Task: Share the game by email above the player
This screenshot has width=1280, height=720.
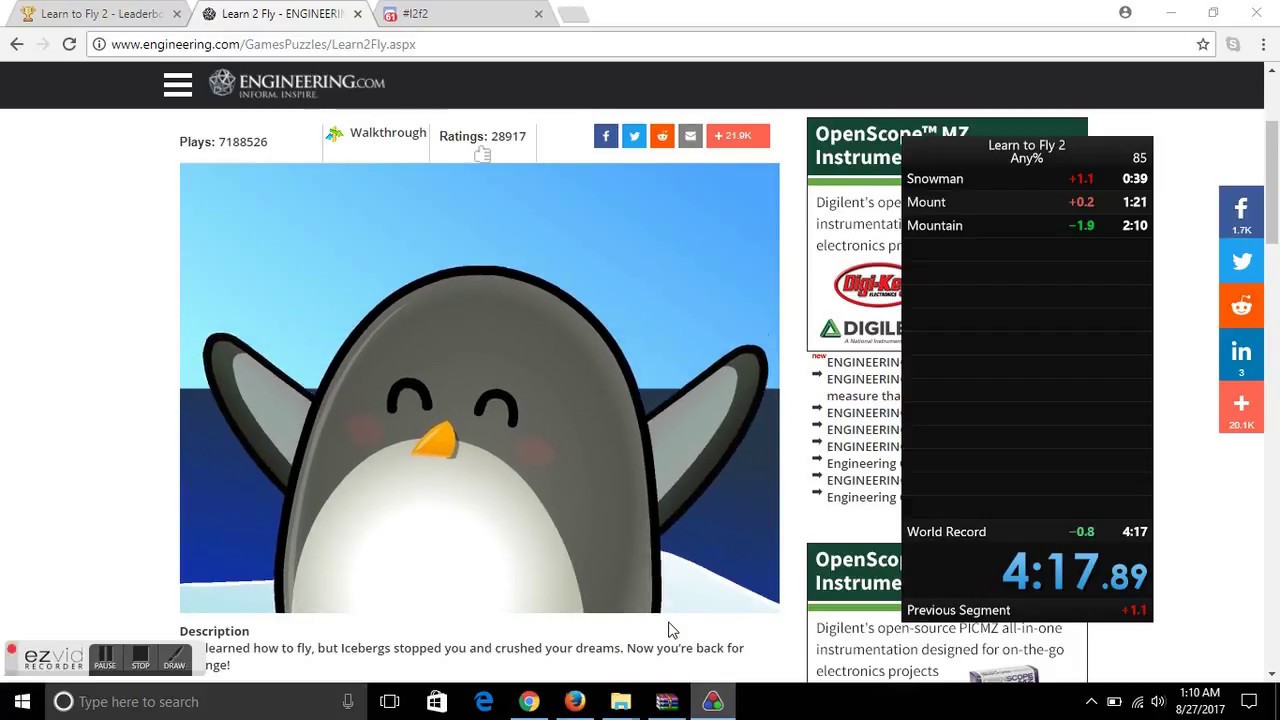Action: tap(690, 136)
